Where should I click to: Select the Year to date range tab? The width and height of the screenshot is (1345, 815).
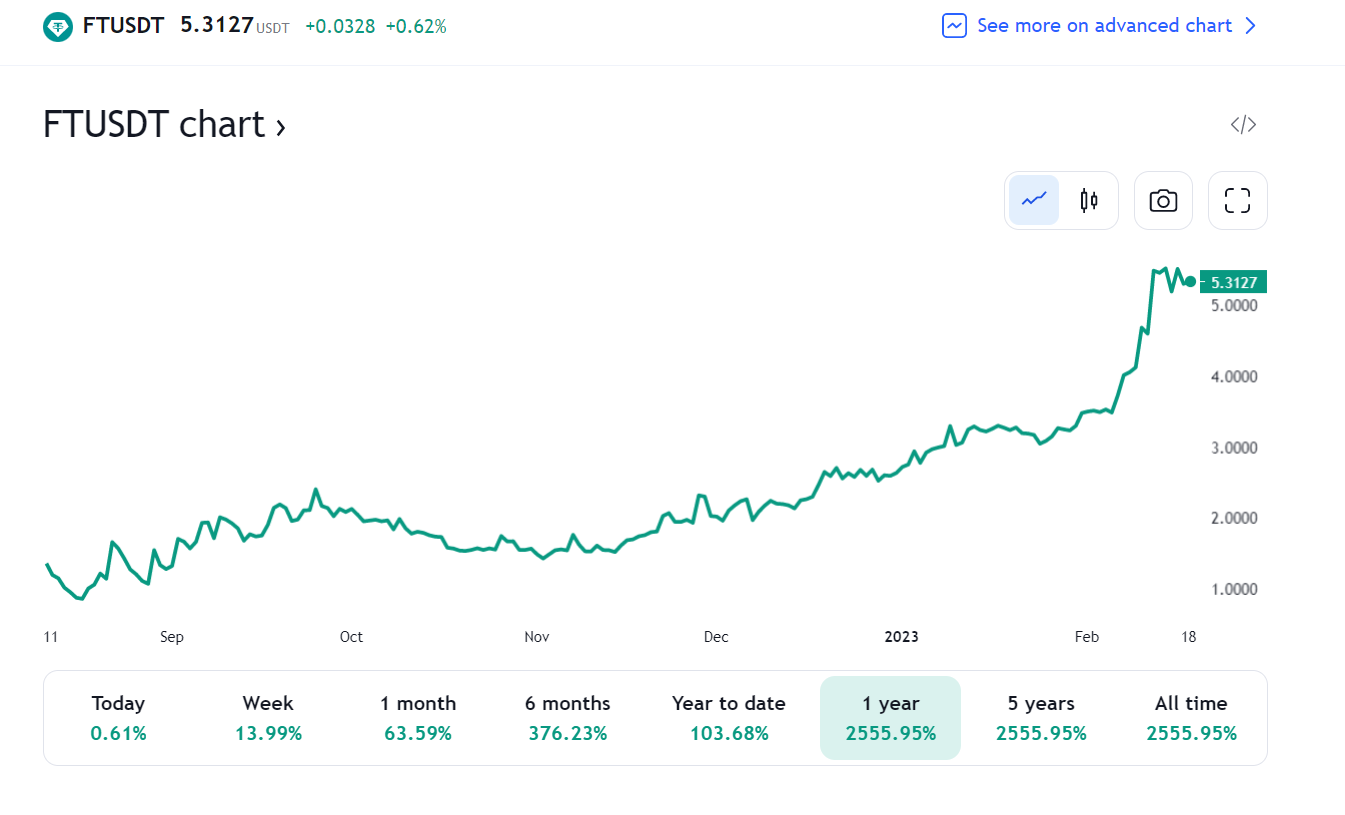pyautogui.click(x=729, y=718)
